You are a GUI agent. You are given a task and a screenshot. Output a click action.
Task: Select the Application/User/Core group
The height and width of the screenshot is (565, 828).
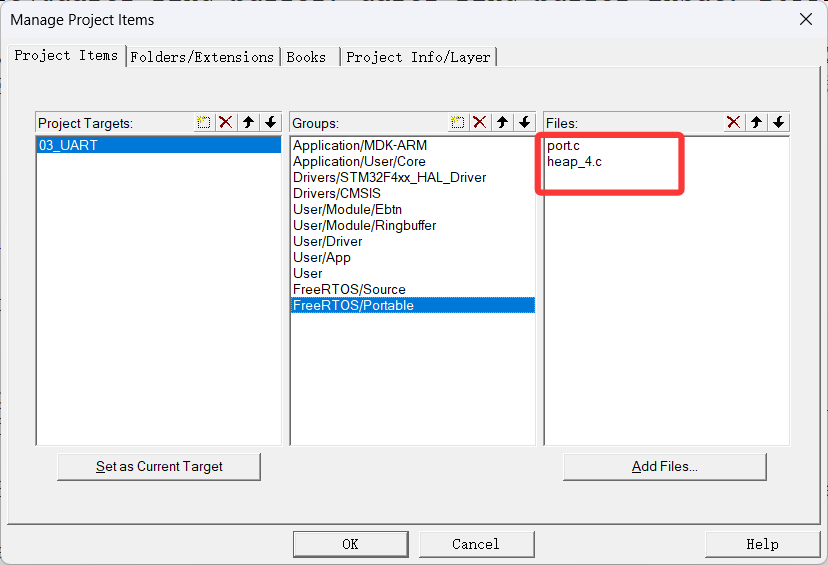click(x=412, y=161)
